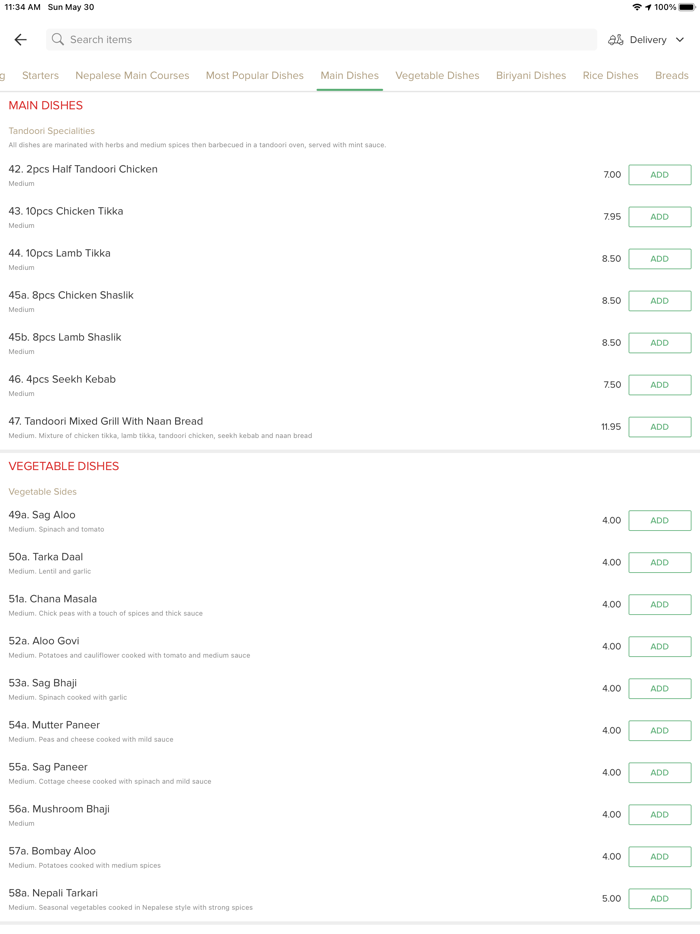Tap the battery icon in status bar

pos(687,7)
